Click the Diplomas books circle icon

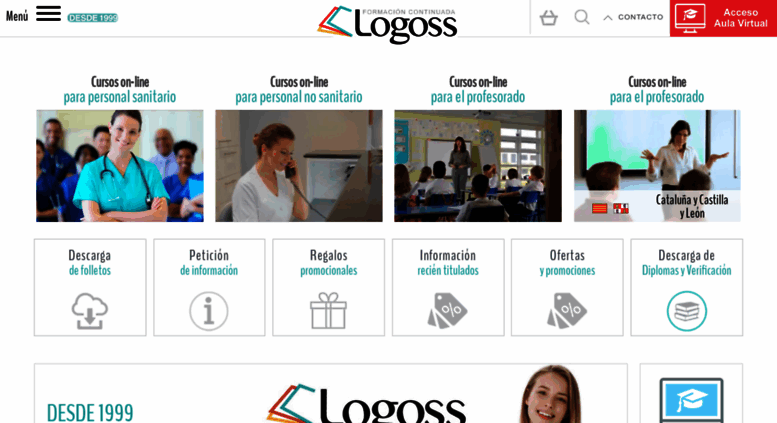686,311
